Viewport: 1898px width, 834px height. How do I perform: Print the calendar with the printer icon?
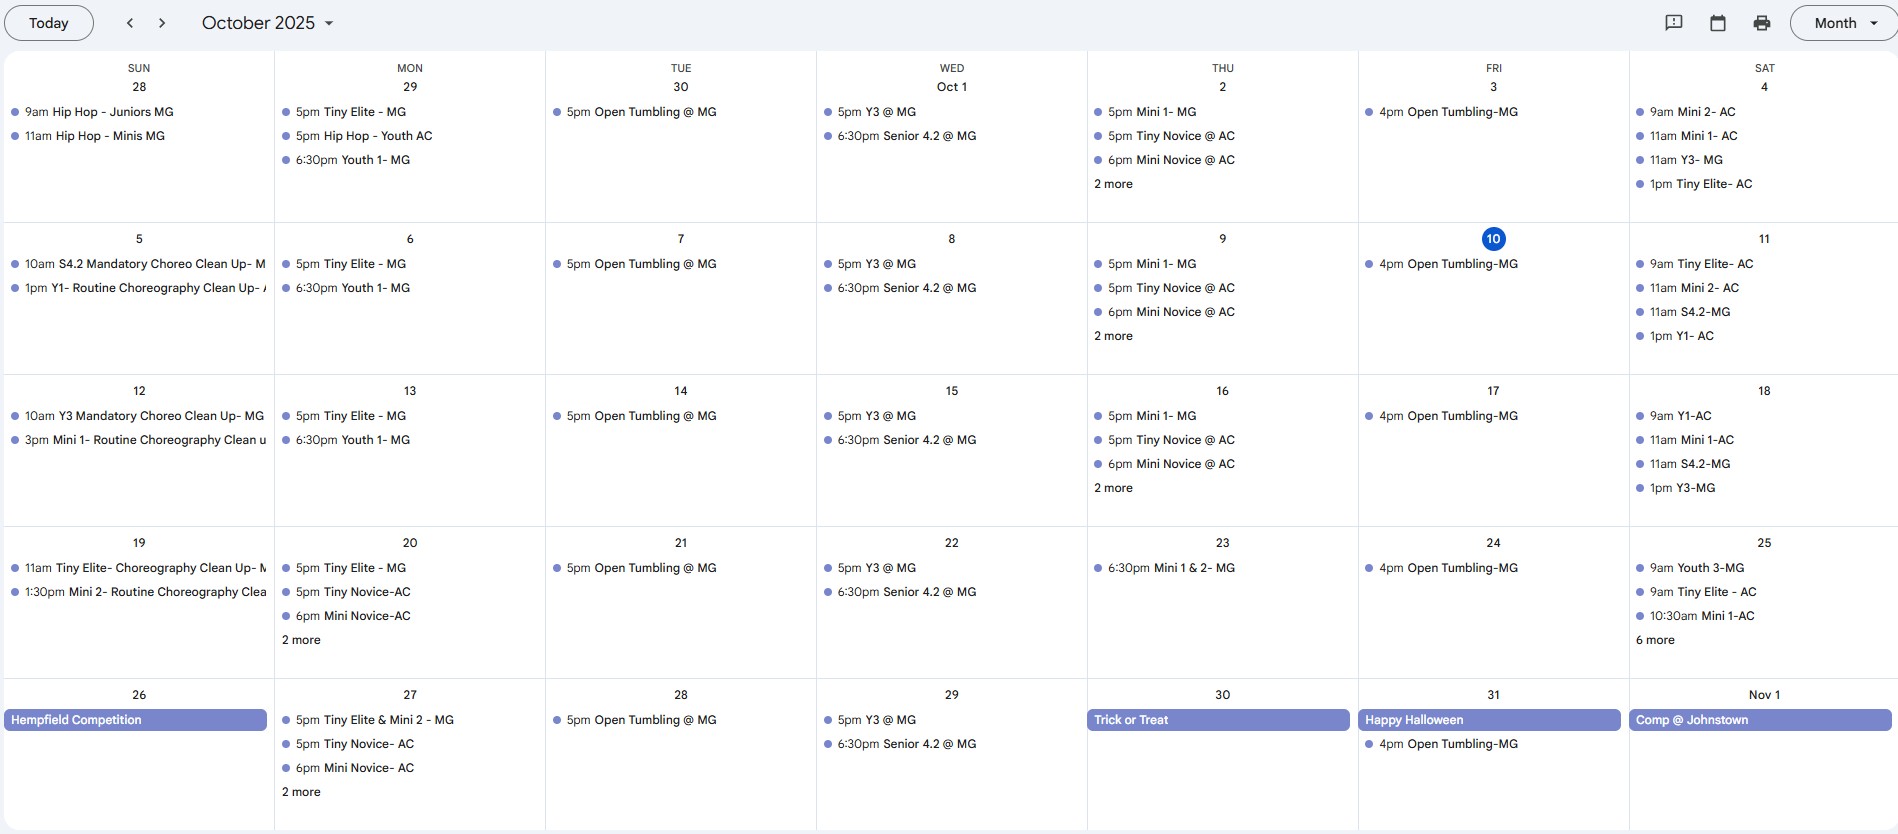tap(1762, 23)
